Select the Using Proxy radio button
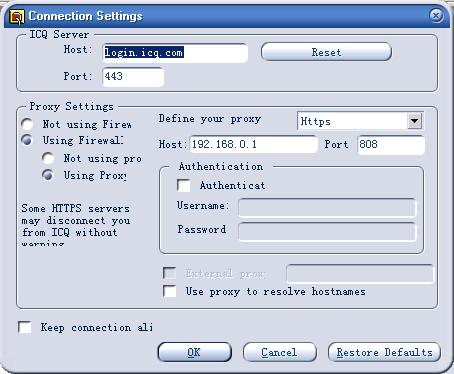The width and height of the screenshot is (454, 374). pos(48,175)
